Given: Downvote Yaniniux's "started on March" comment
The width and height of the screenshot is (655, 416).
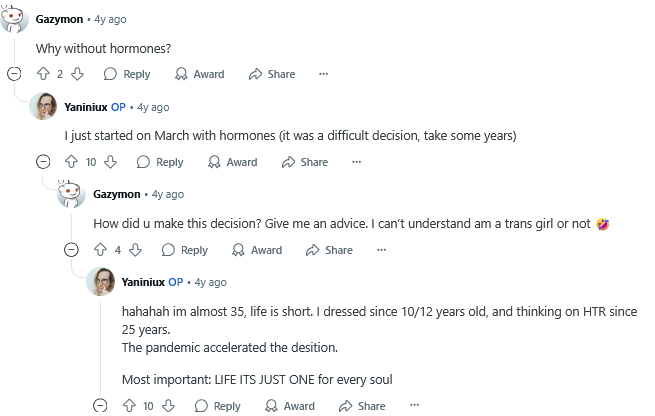Looking at the screenshot, I should click(109, 162).
